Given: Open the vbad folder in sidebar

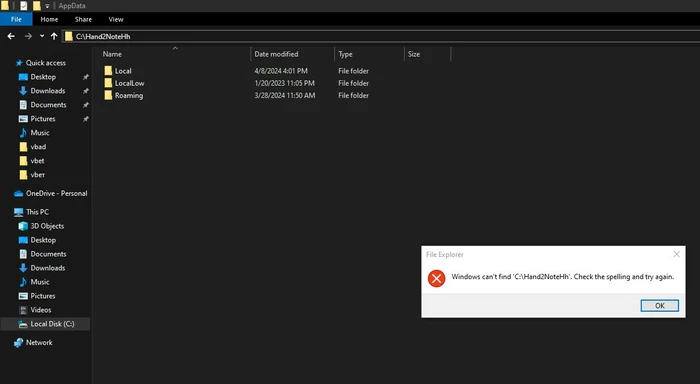Looking at the screenshot, I should tap(38, 146).
